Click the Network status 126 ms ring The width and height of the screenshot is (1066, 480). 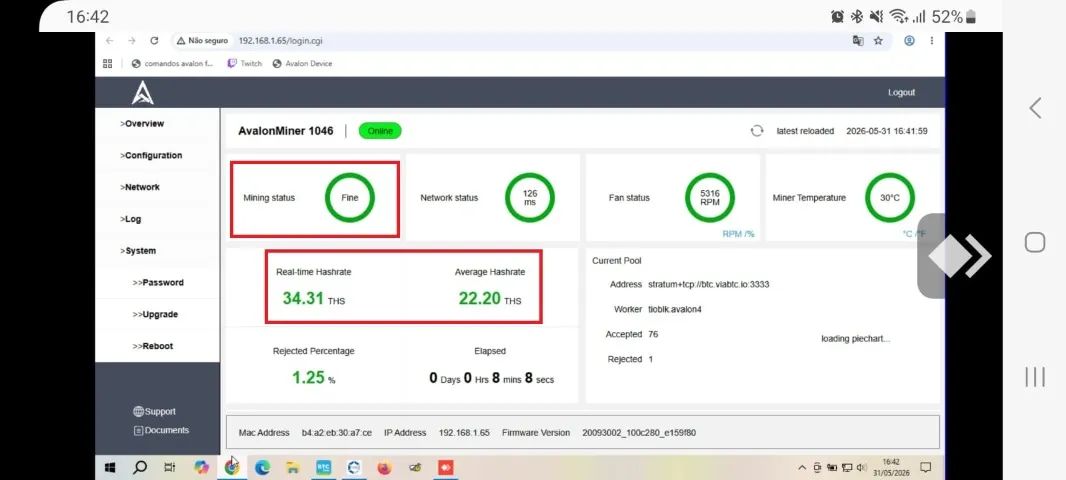click(530, 198)
